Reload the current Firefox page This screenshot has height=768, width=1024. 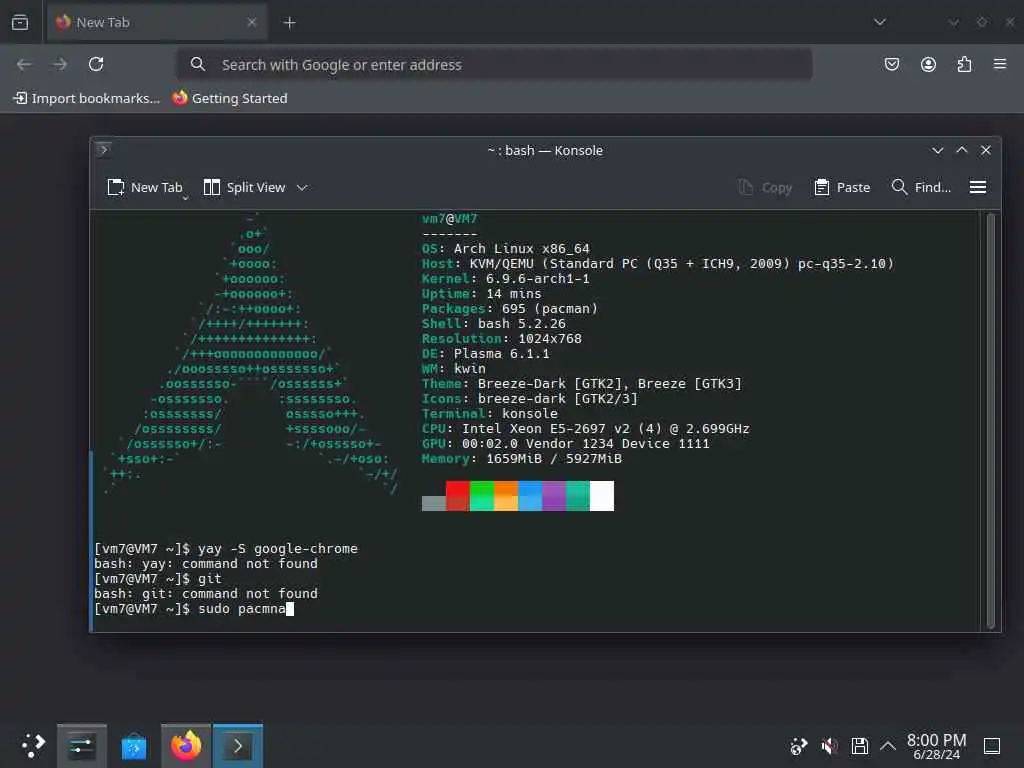96,64
